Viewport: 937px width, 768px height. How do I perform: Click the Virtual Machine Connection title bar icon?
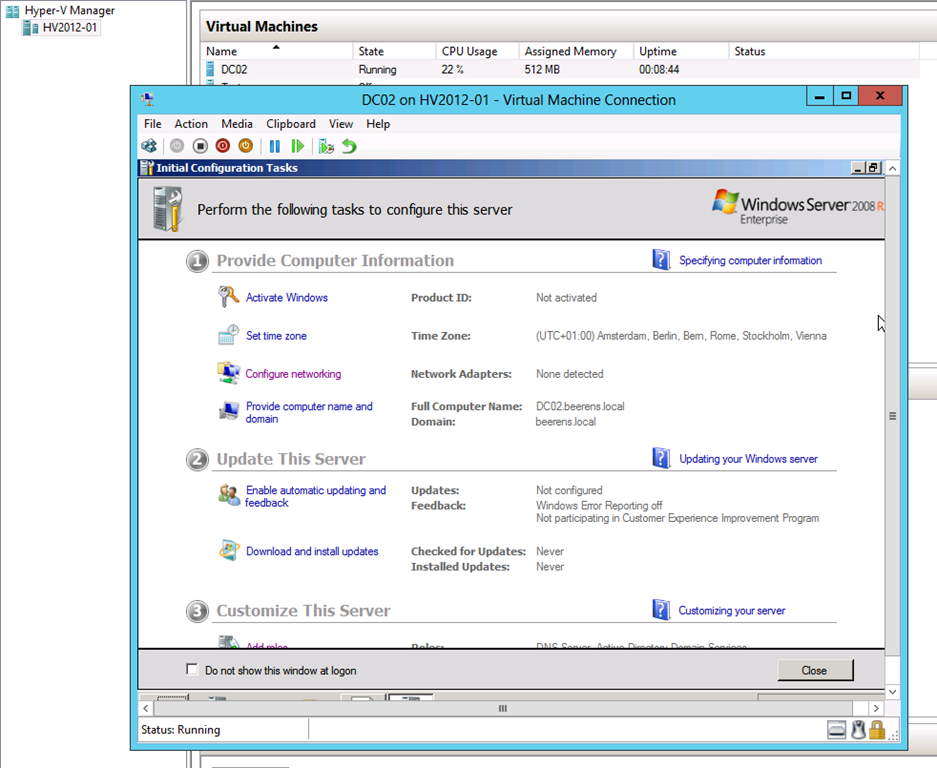147,99
